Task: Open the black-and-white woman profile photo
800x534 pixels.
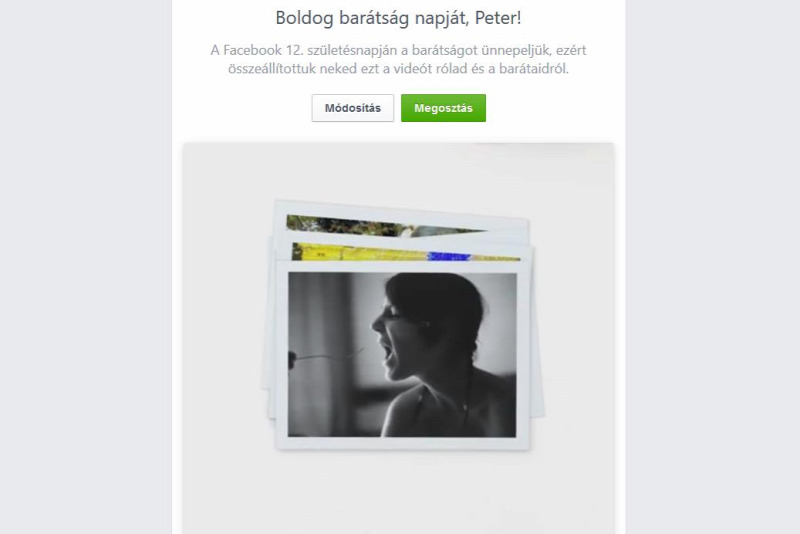Action: pos(402,354)
